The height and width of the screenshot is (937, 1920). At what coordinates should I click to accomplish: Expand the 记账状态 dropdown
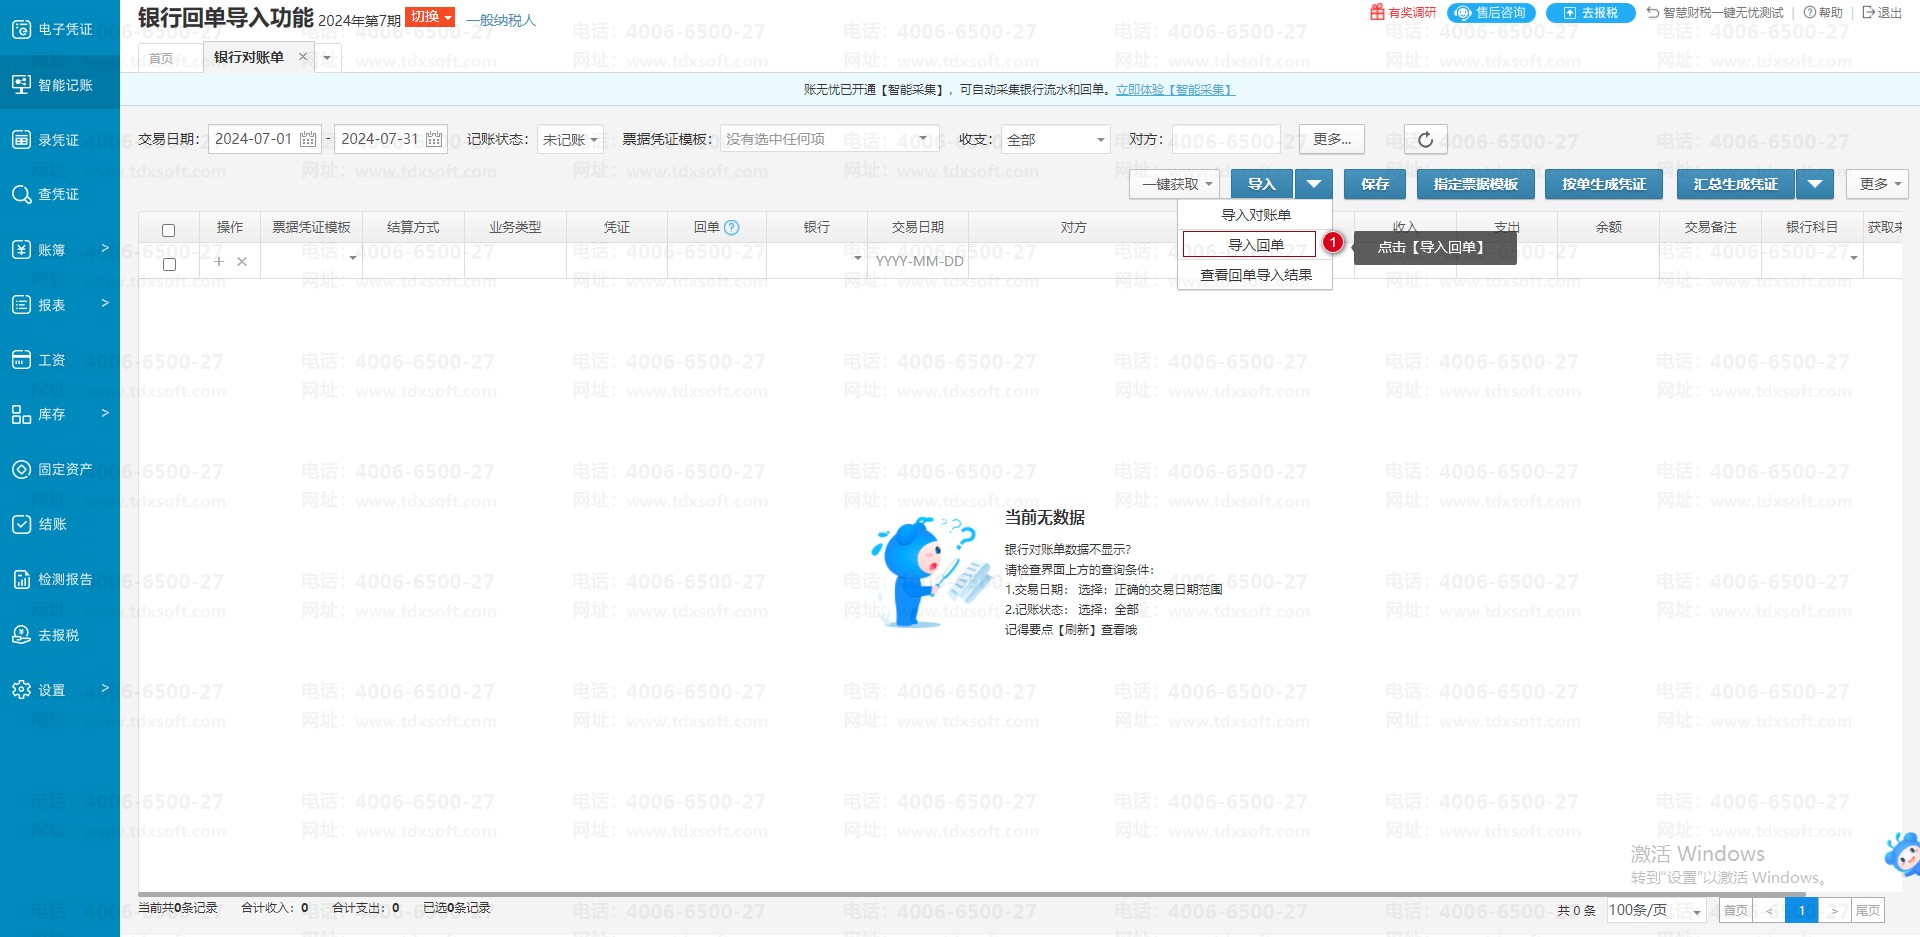[570, 140]
